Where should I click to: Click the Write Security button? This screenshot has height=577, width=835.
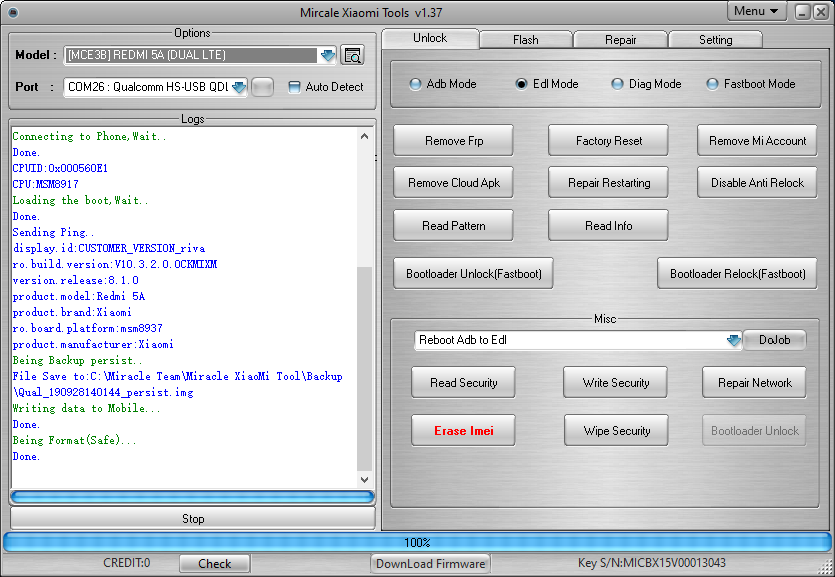616,382
